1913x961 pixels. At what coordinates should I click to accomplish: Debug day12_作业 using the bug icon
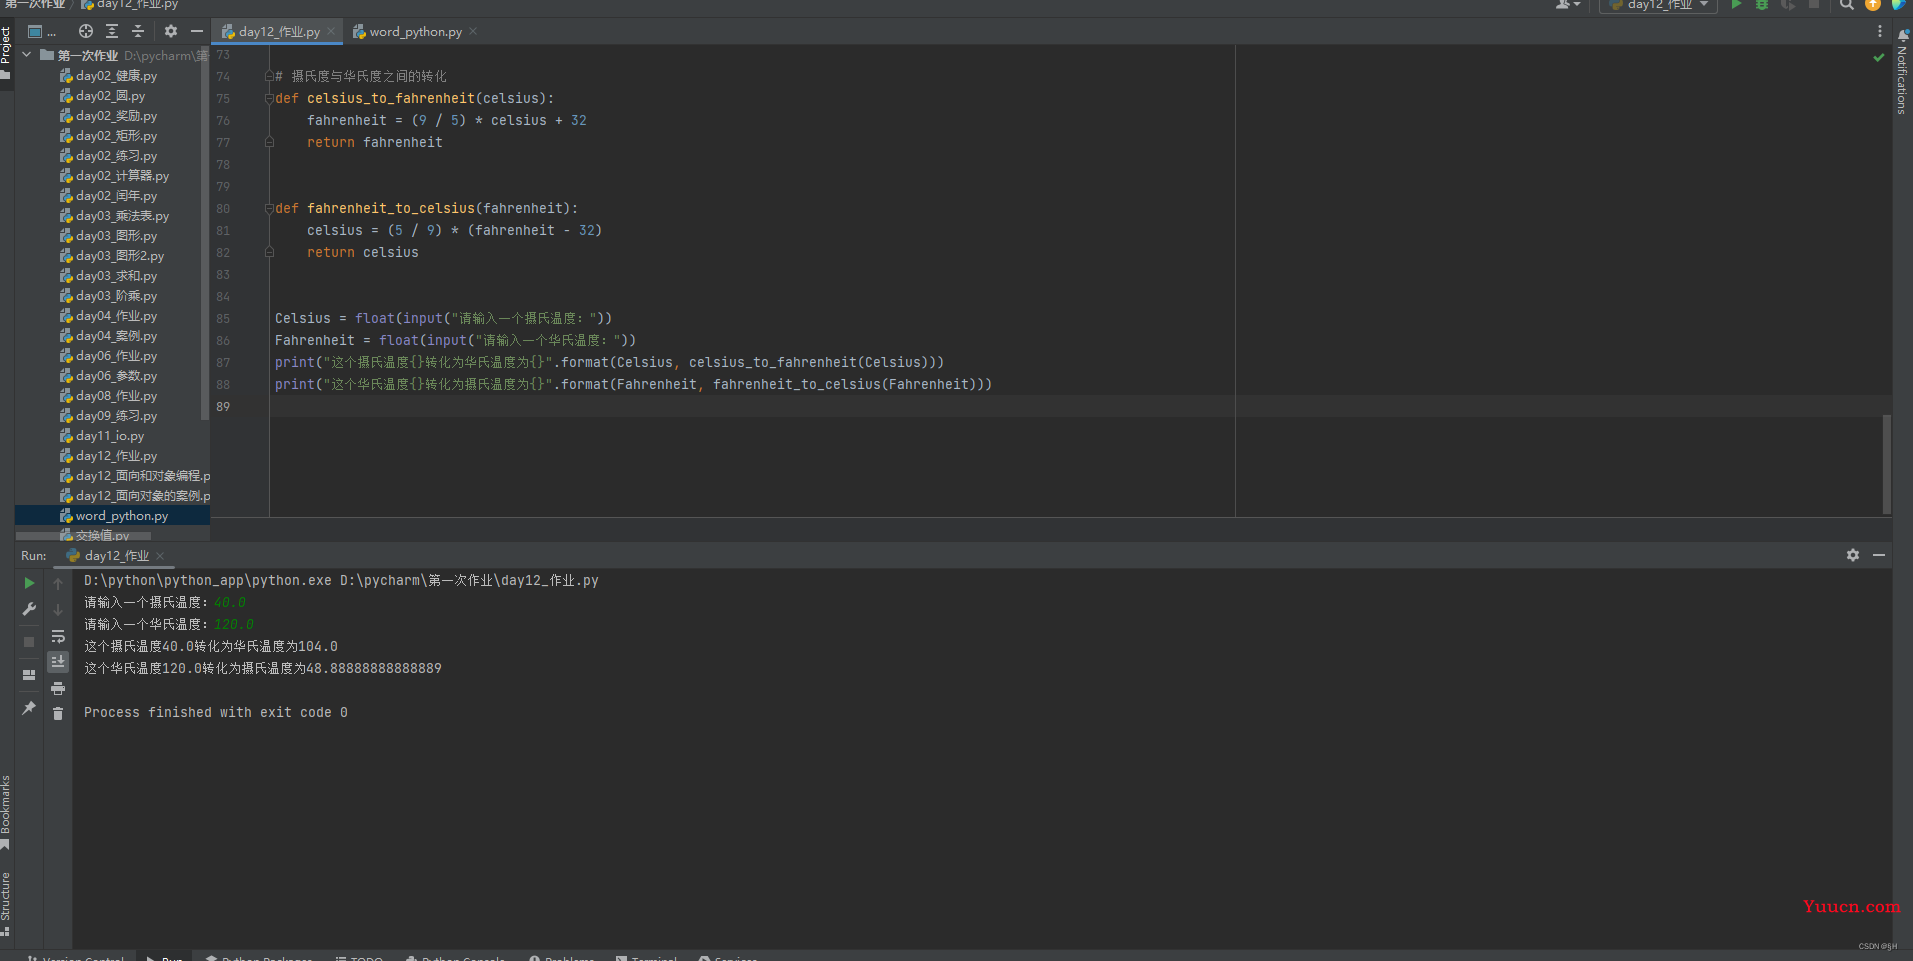(x=1762, y=5)
